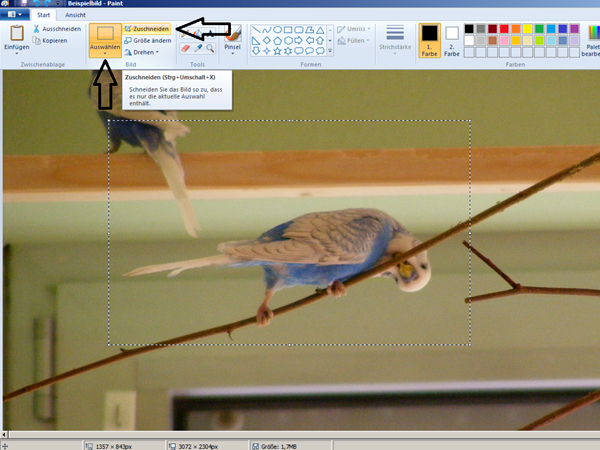Choose the oval shape
The image size is (600, 450).
point(277,30)
